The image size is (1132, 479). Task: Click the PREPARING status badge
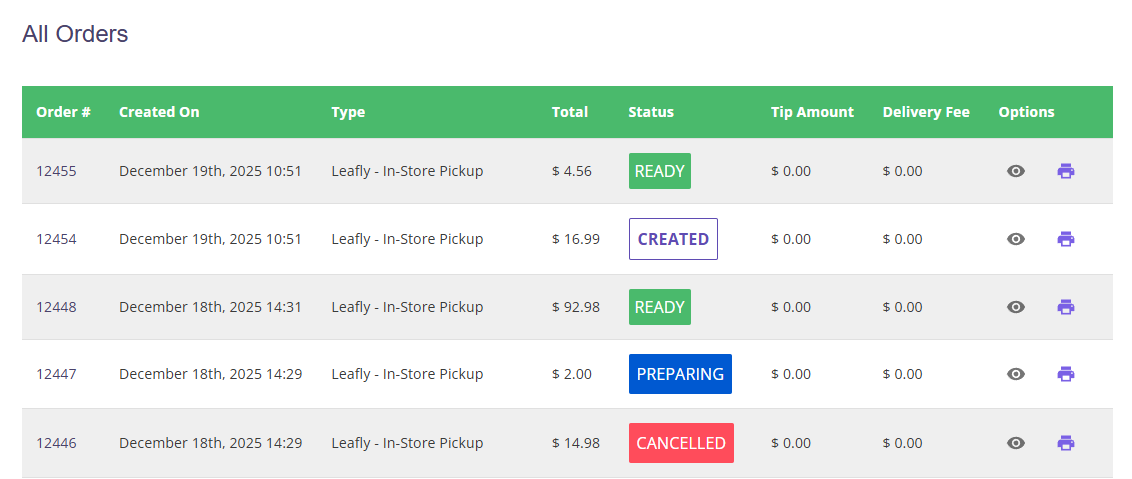click(x=680, y=374)
